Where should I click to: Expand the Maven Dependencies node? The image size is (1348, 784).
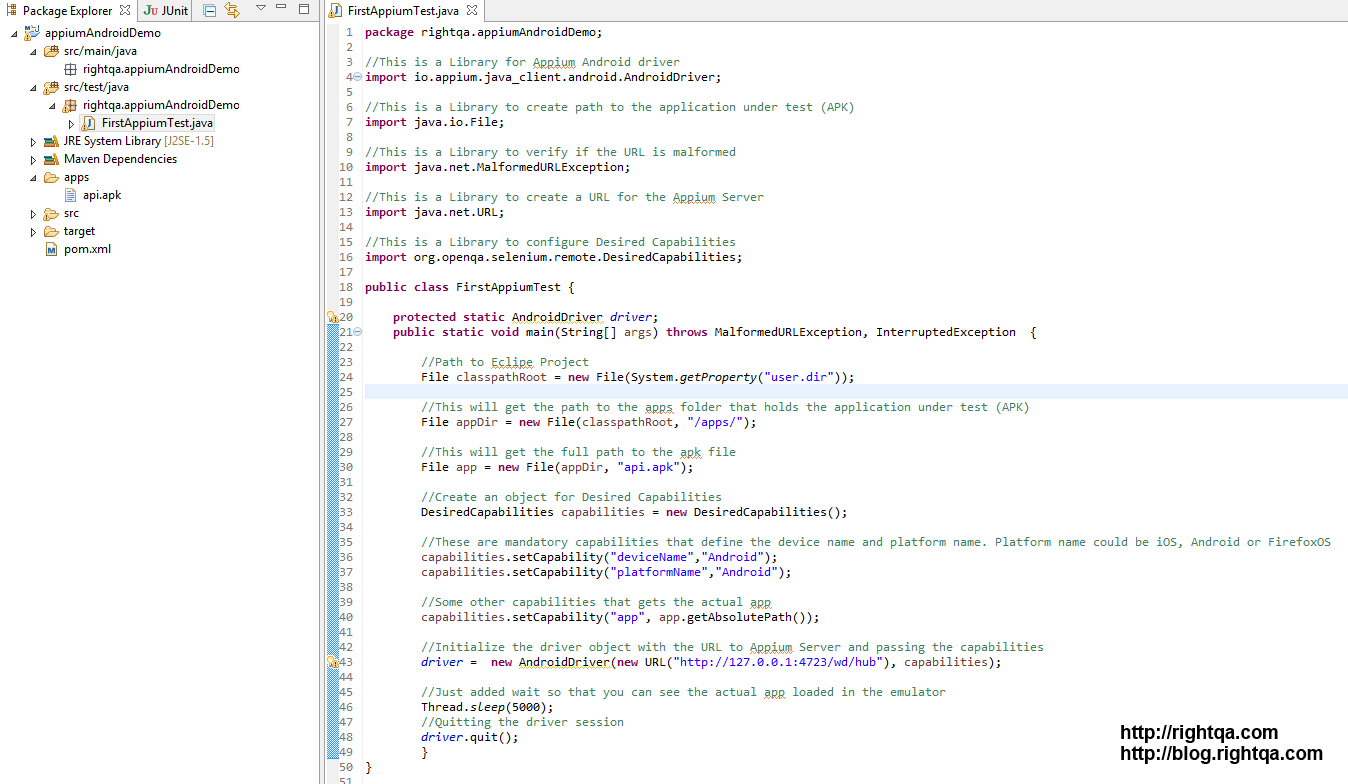click(x=32, y=159)
